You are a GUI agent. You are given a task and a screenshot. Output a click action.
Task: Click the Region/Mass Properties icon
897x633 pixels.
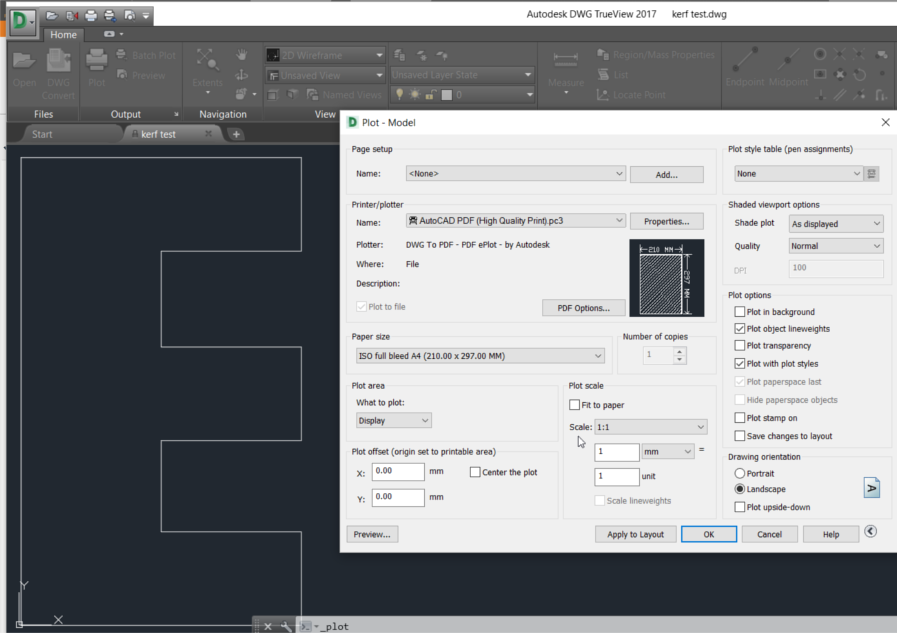[602, 54]
